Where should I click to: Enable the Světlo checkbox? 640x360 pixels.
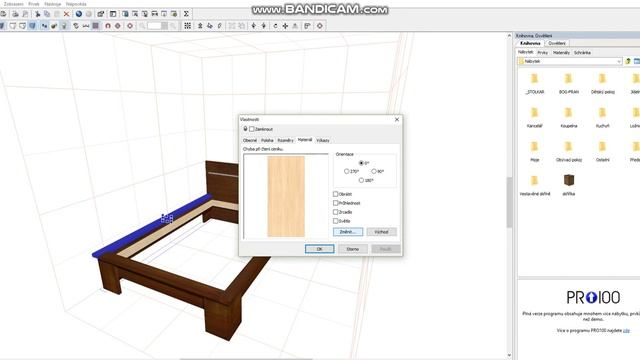[x=336, y=221]
